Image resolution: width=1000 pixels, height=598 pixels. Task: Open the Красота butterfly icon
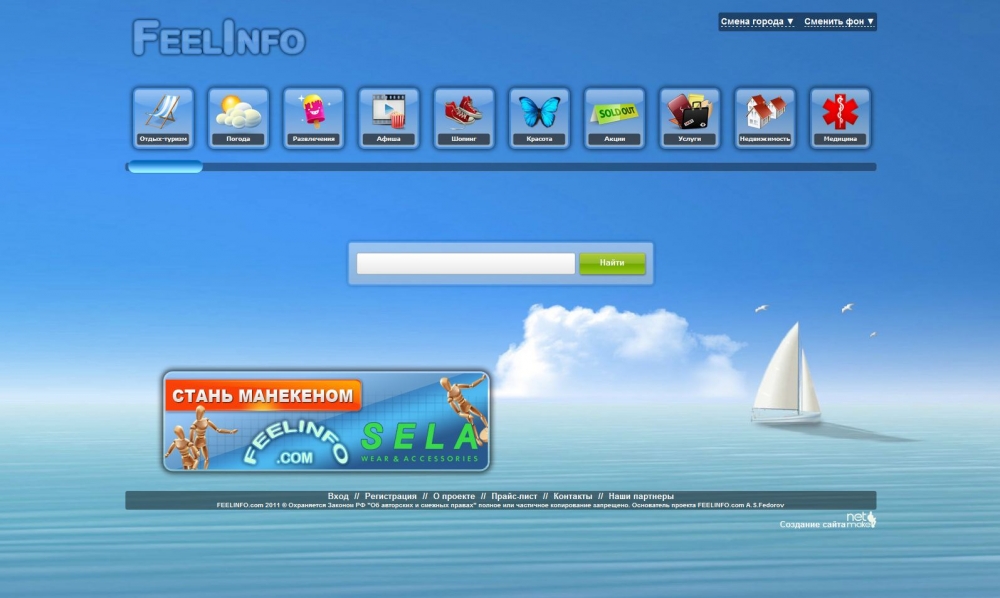[540, 118]
